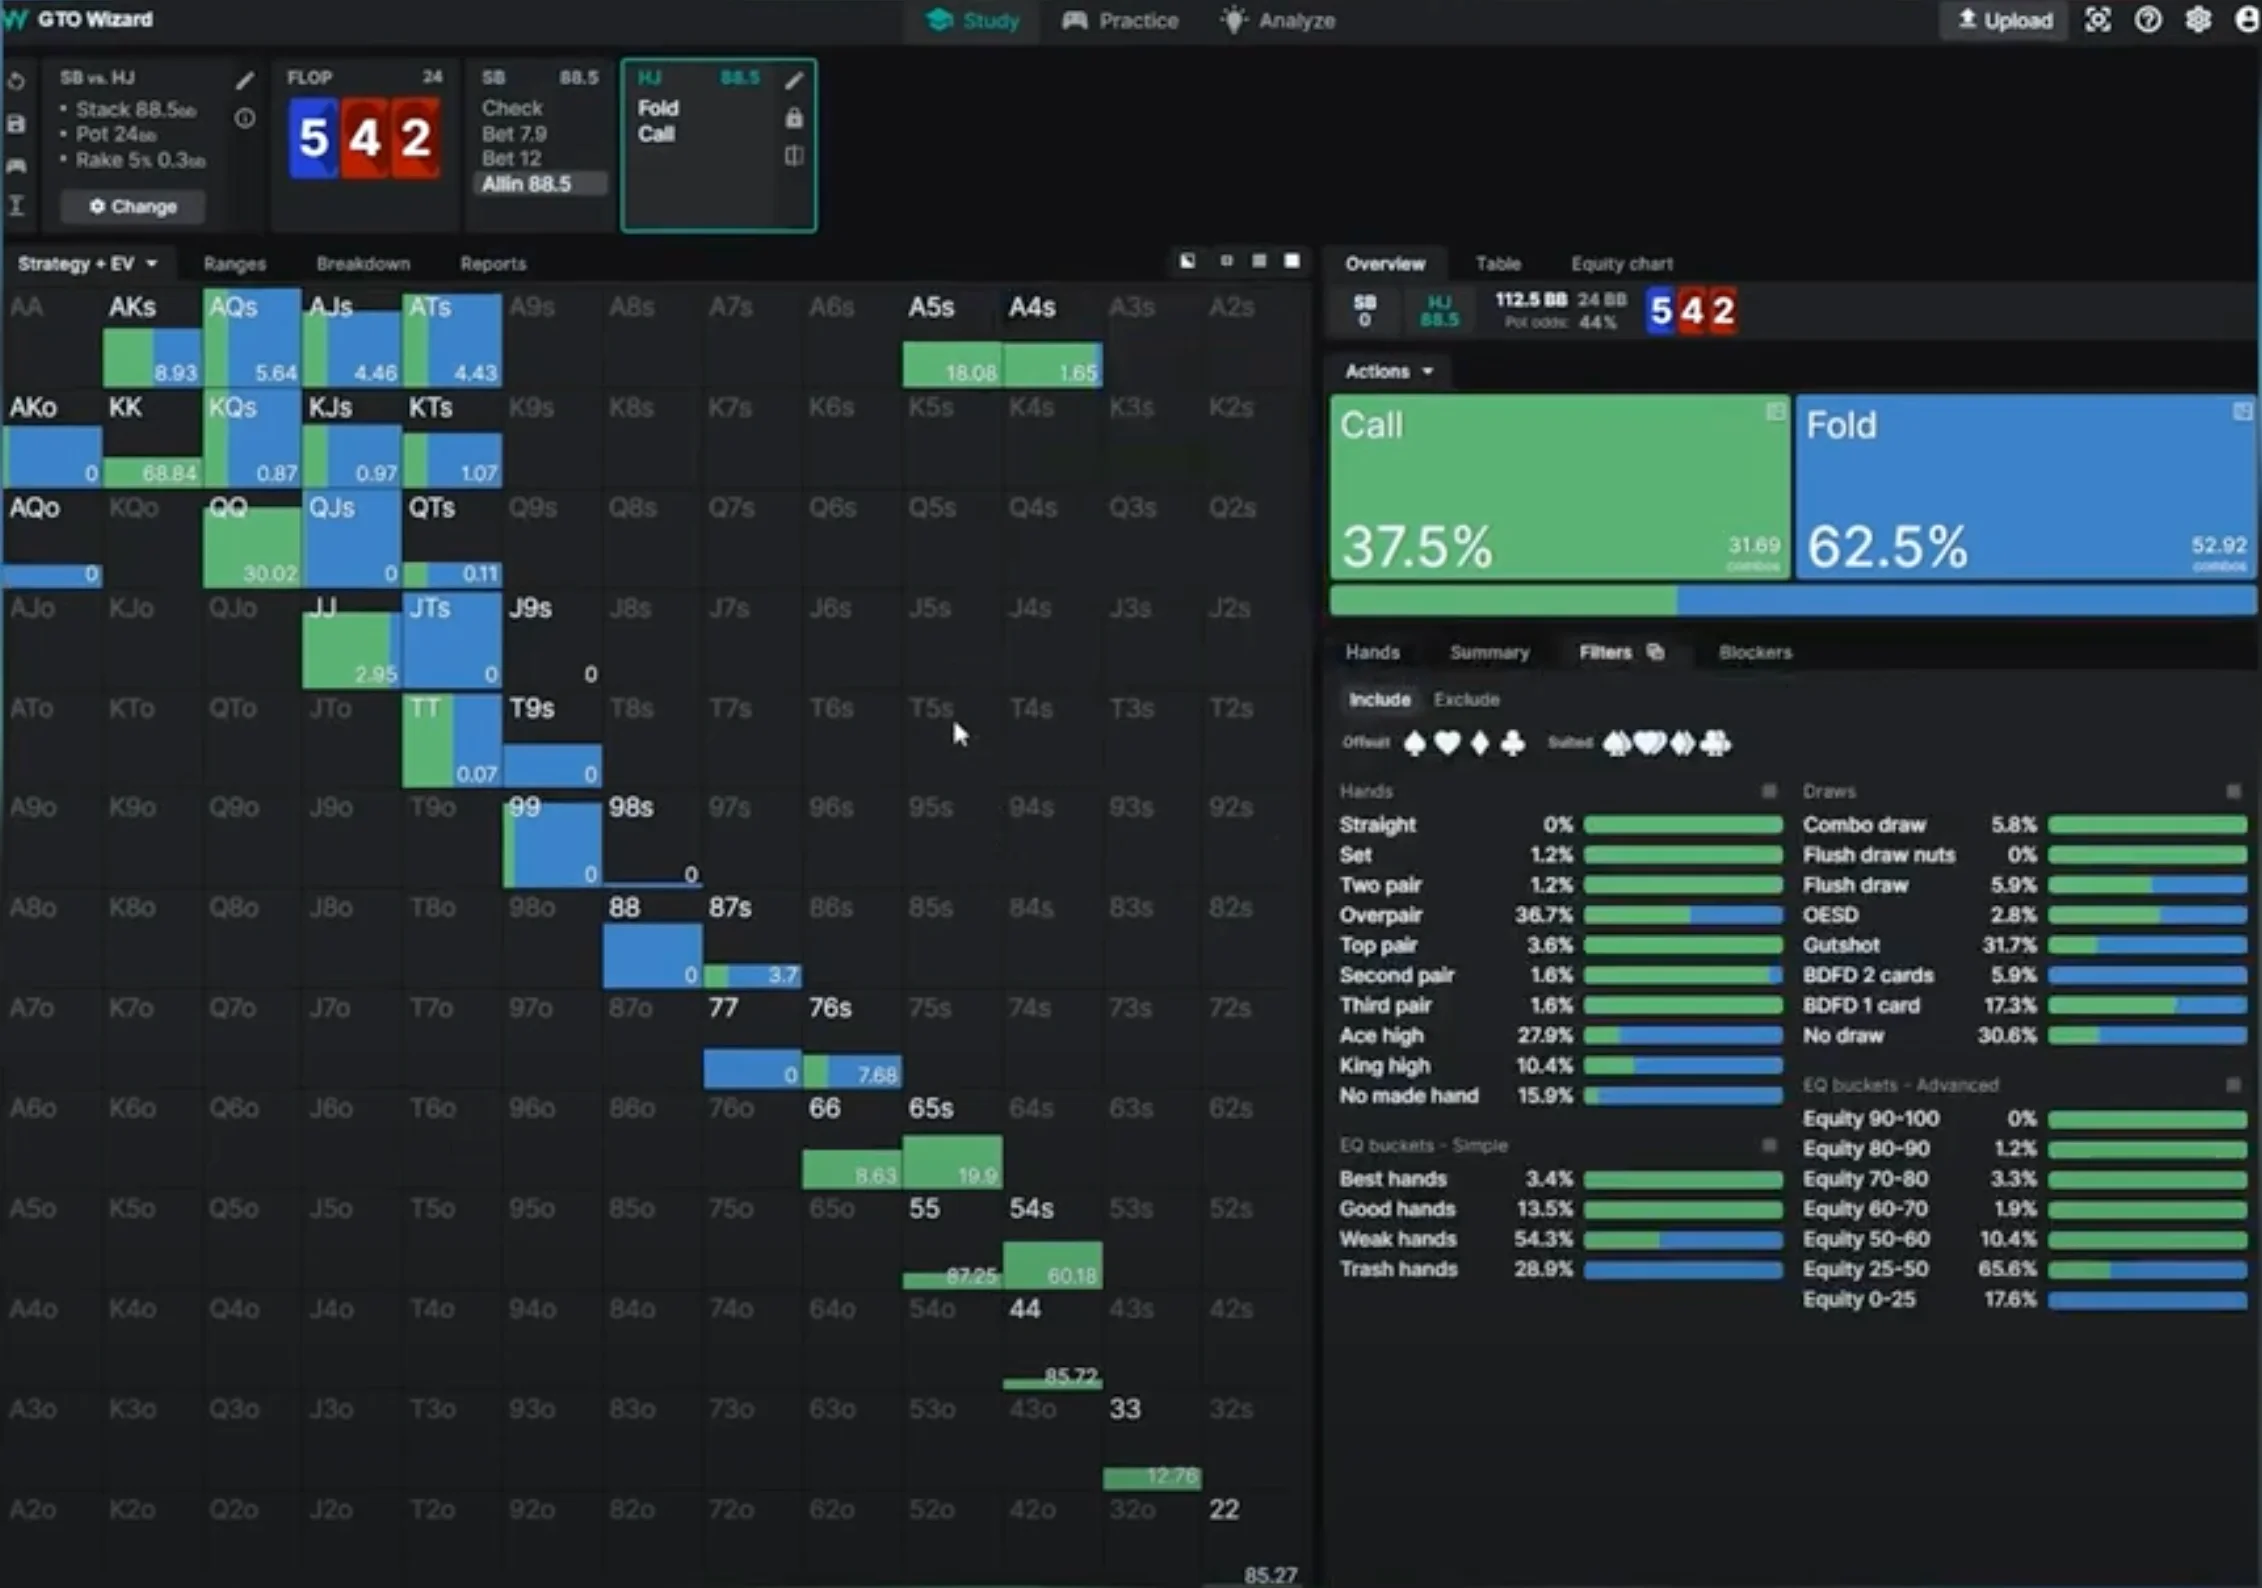The height and width of the screenshot is (1588, 2262).
Task: Expand the Actions dropdown
Action: point(1389,371)
